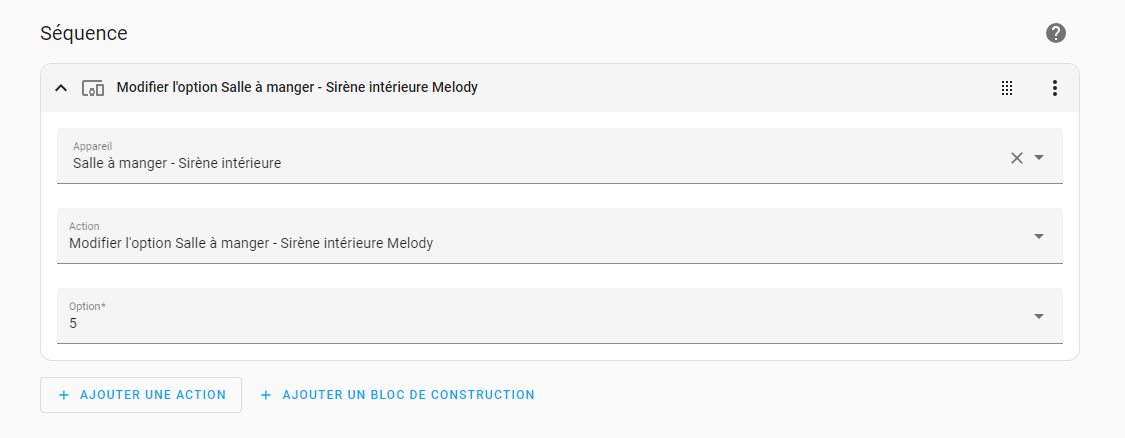Click the action card header title text

click(x=297, y=88)
